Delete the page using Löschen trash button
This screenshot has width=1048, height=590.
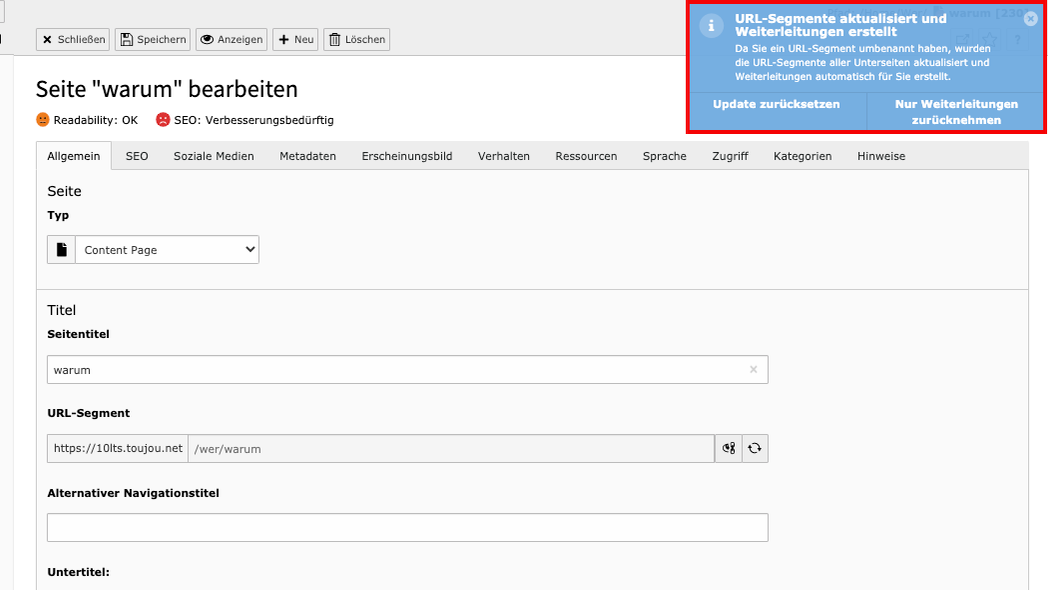click(x=356, y=39)
